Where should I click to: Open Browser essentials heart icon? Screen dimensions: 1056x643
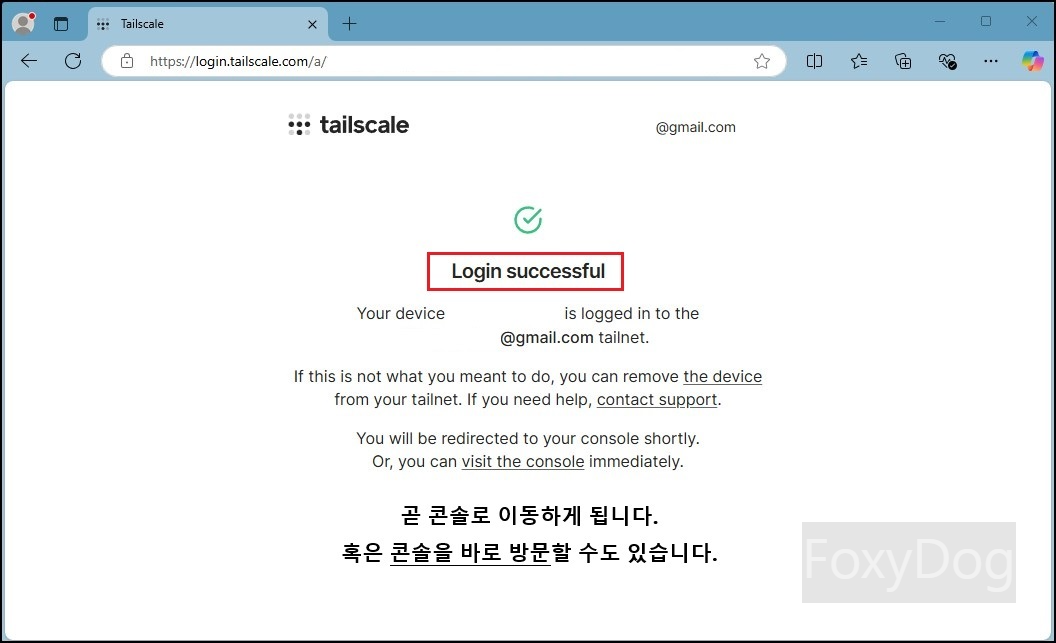(948, 61)
